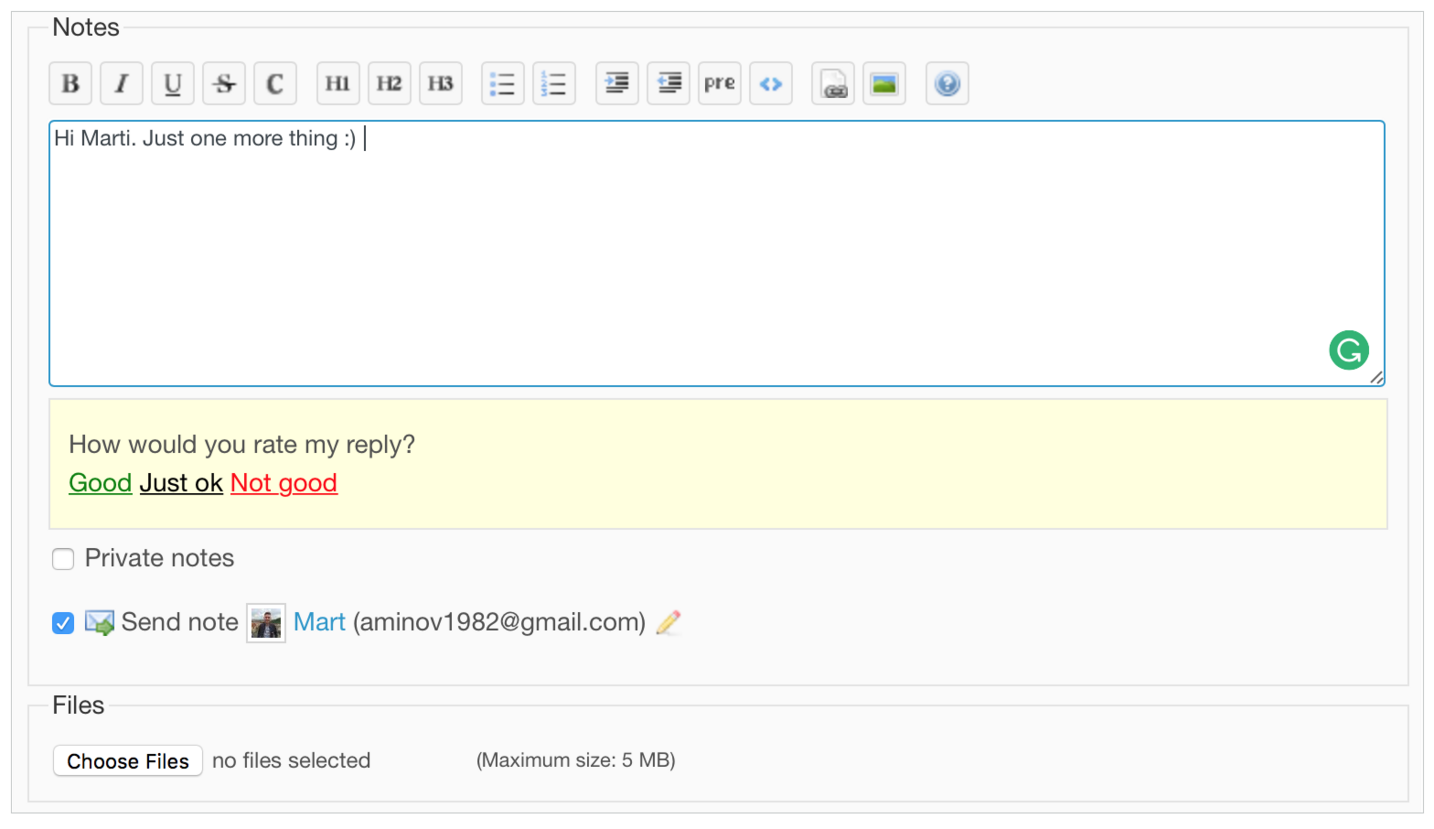Enable the Private notes checkbox

63,560
